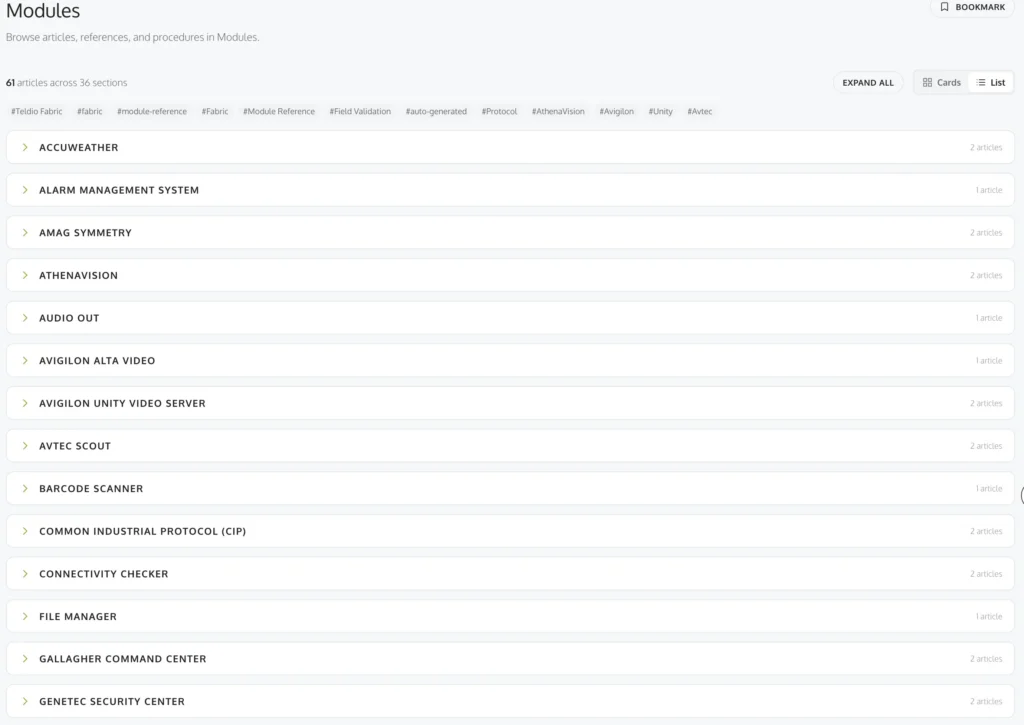Click File Manager's 1 article count
Screen dimensions: 1024x725
[x=989, y=617]
